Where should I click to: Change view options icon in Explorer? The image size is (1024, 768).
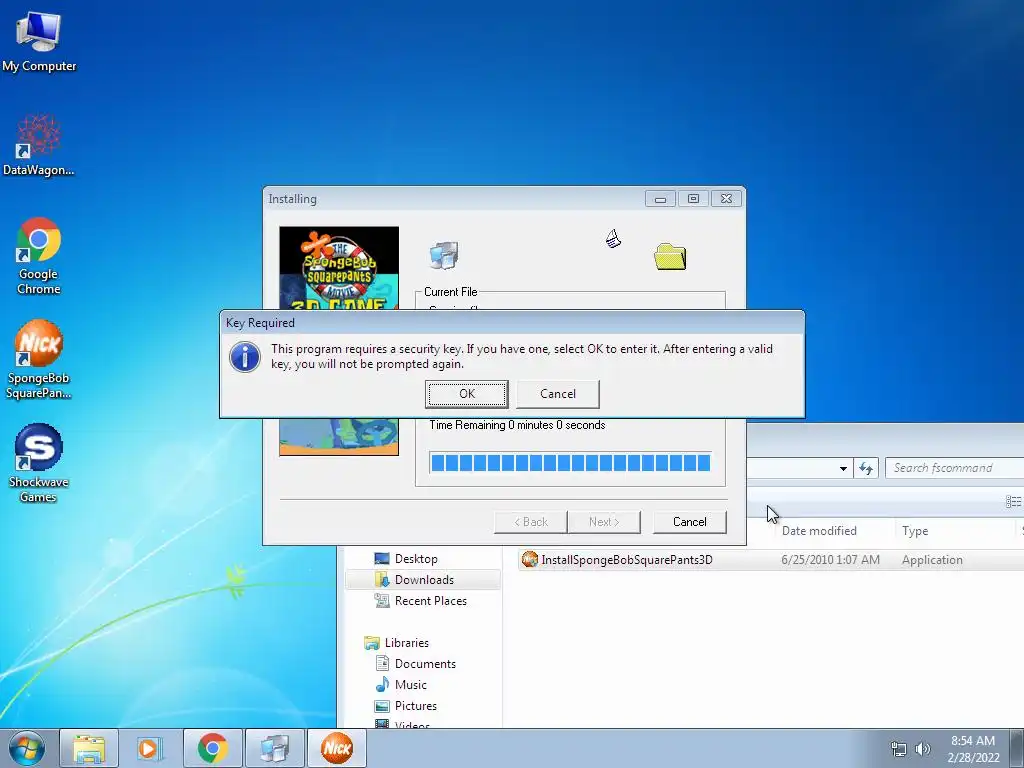(x=1013, y=502)
